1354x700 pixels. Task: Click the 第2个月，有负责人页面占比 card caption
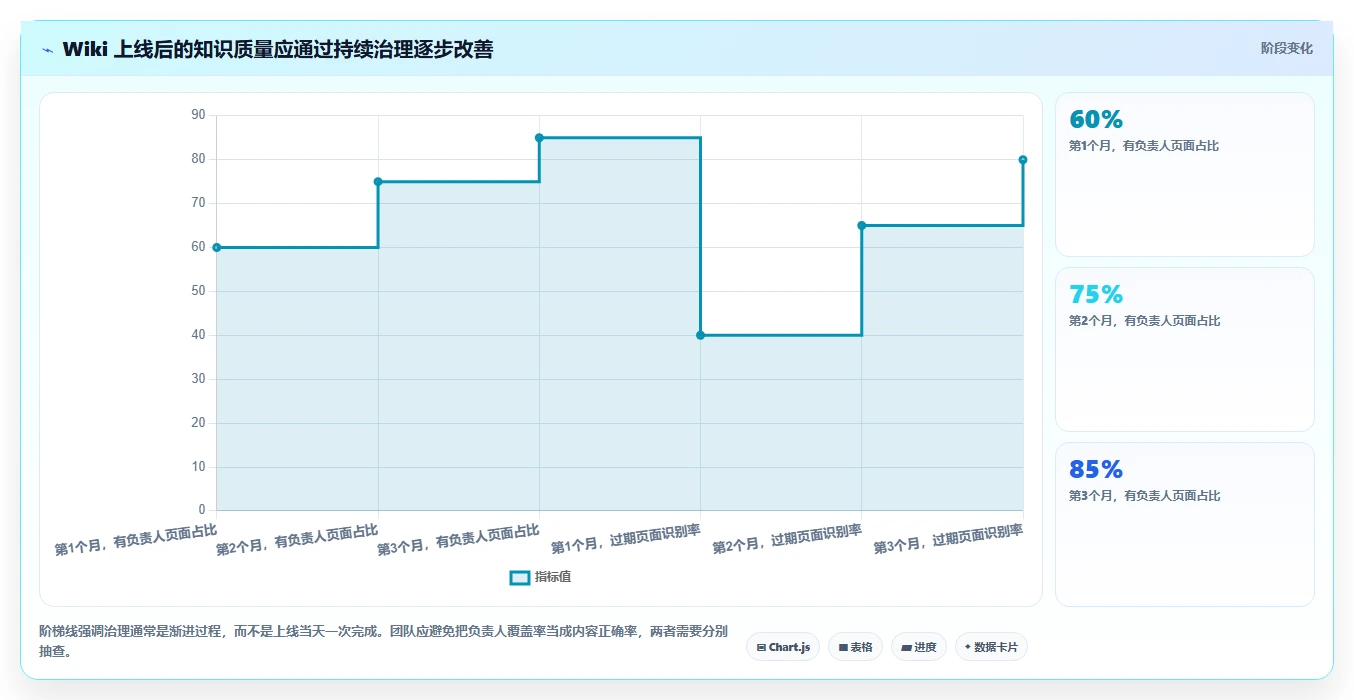tap(1144, 321)
